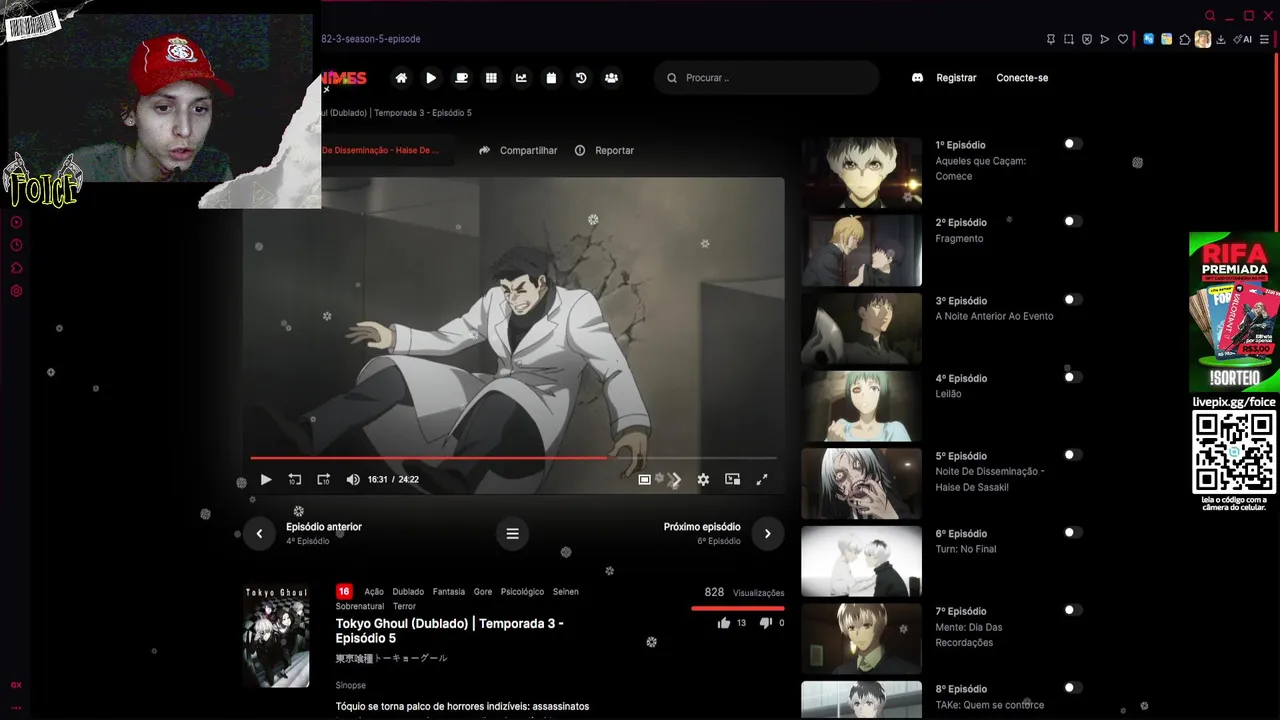
Task: Toggle watched switch for 1º Episódio
Action: point(1072,144)
